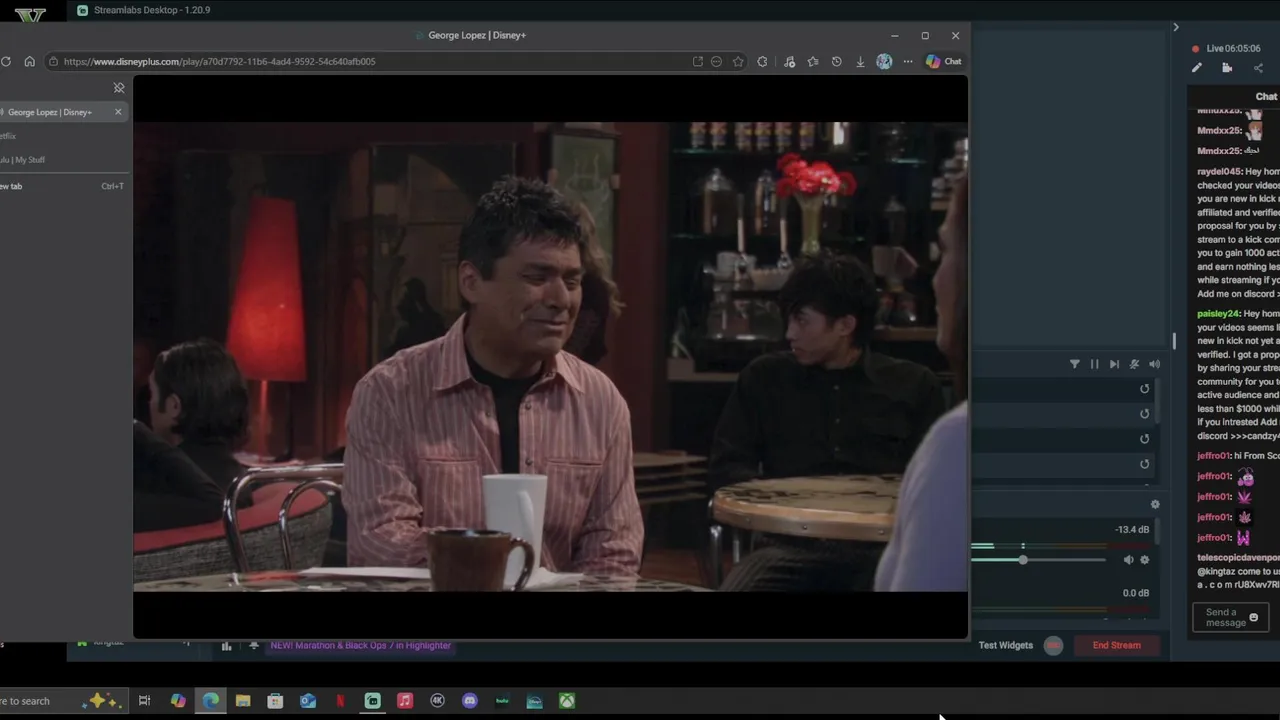Click the disneyplus.com address bar
This screenshot has width=1280, height=720.
pos(370,61)
